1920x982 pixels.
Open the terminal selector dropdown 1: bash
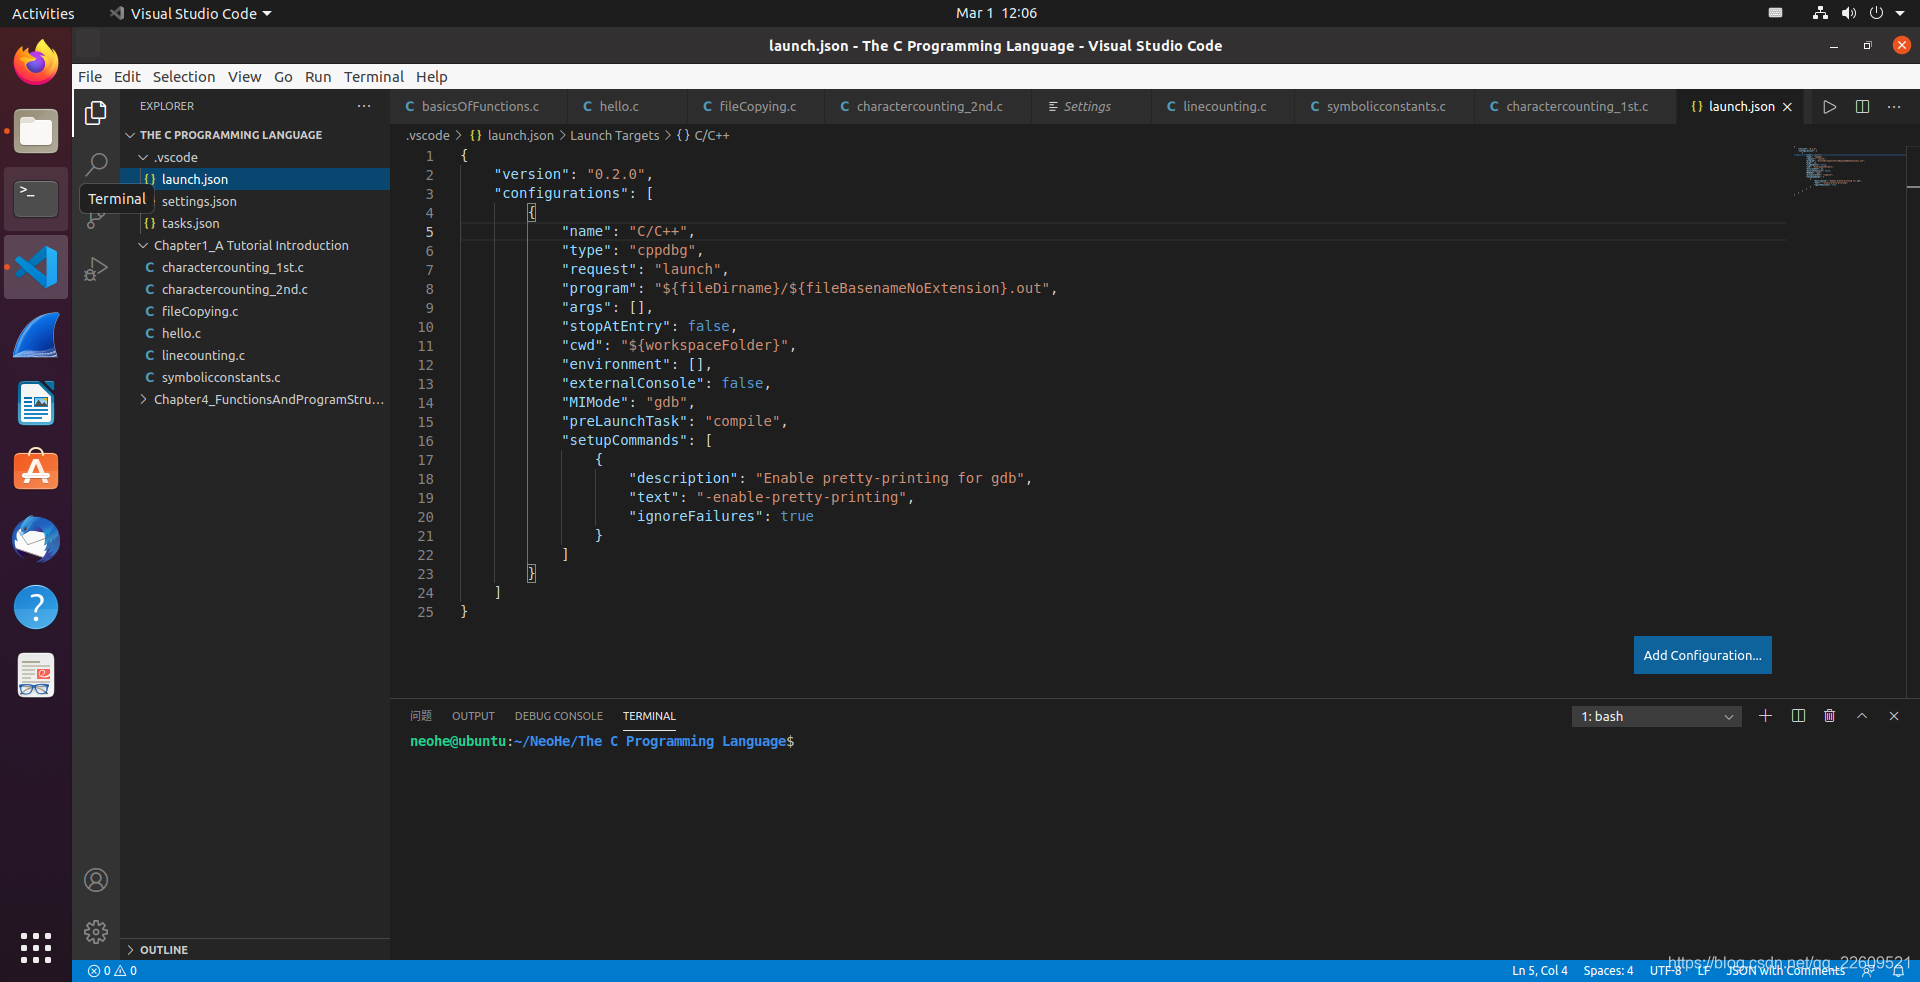tap(1656, 717)
